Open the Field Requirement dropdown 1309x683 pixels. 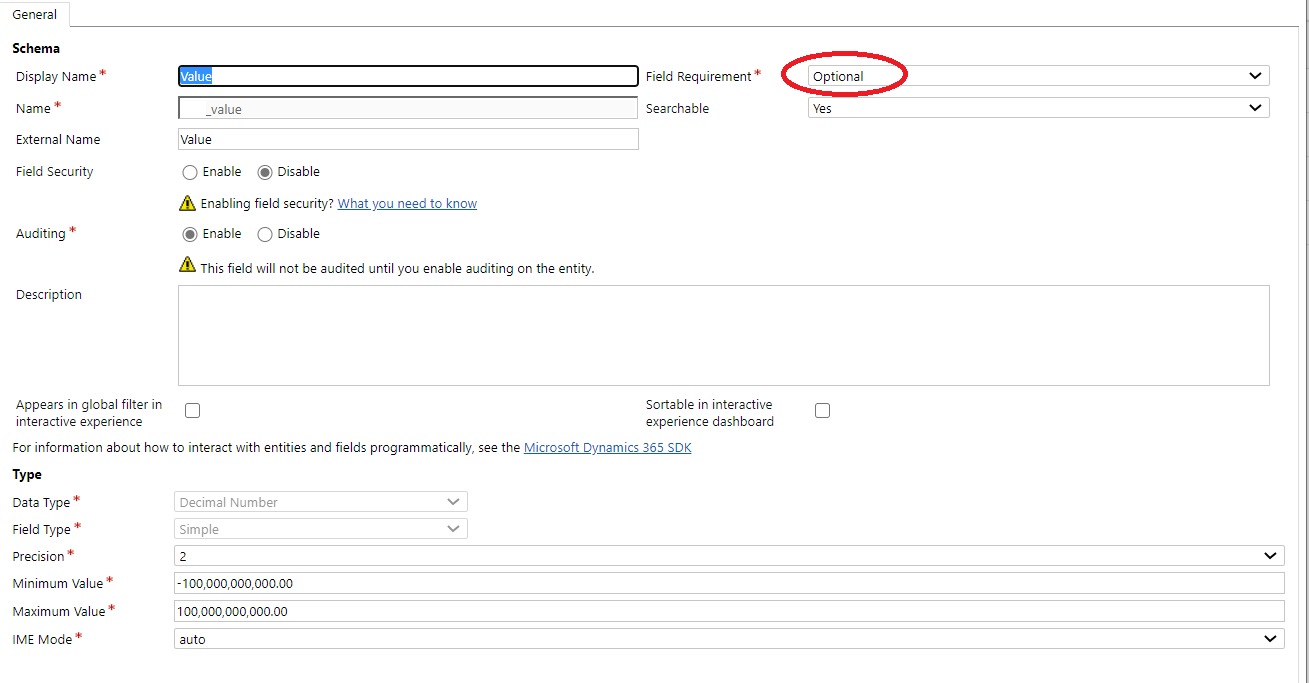1039,76
